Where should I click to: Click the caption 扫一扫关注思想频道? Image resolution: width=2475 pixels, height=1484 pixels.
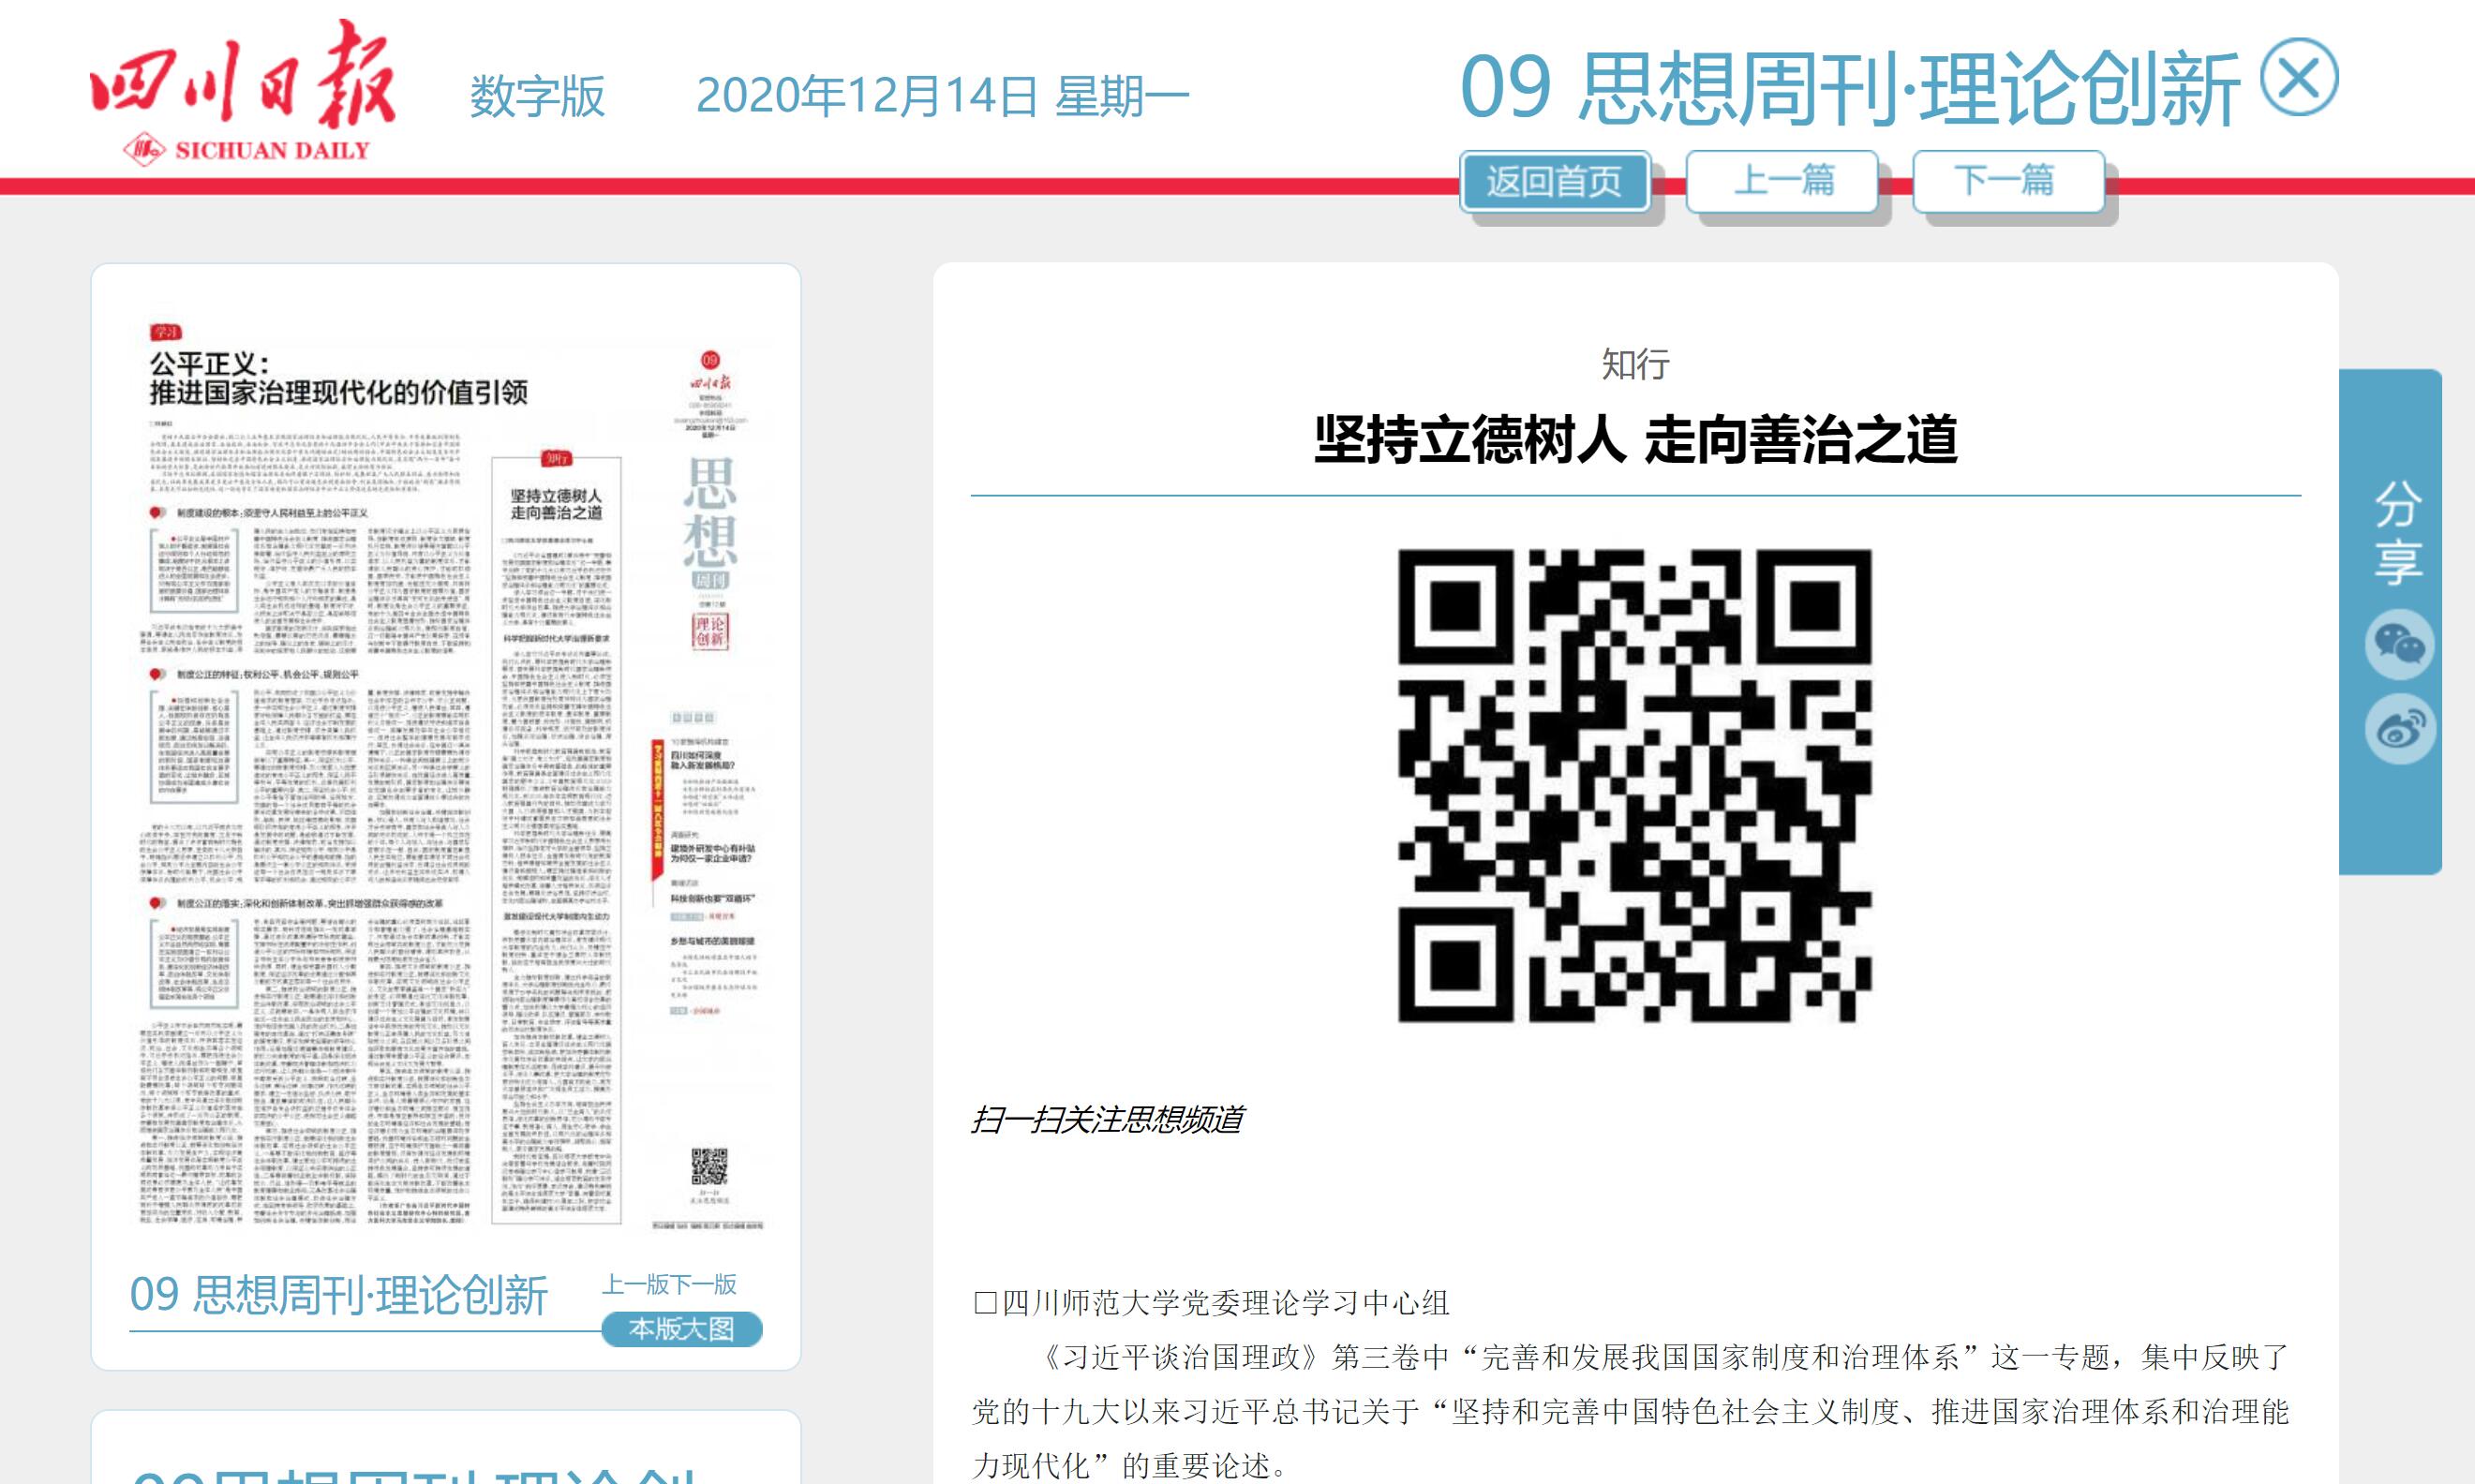[x=1107, y=1119]
